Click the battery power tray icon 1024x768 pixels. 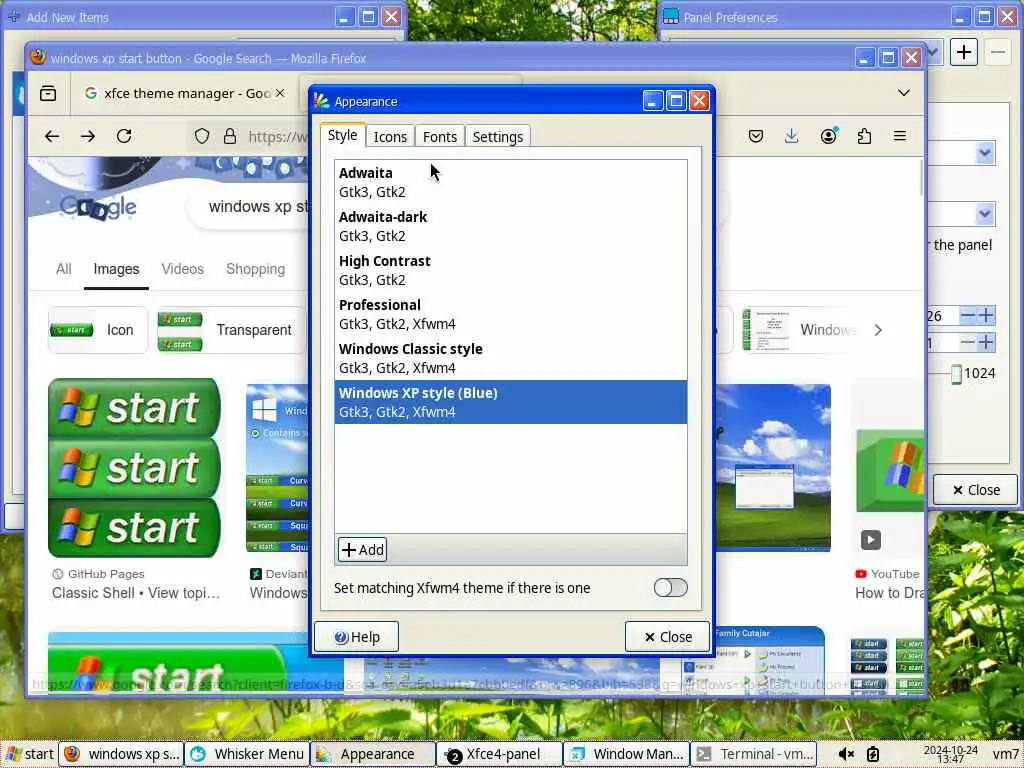point(873,754)
